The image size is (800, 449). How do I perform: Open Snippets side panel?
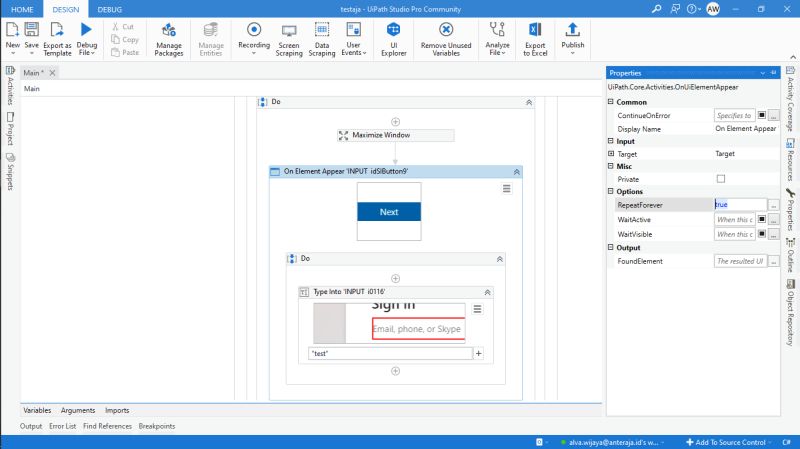point(10,171)
